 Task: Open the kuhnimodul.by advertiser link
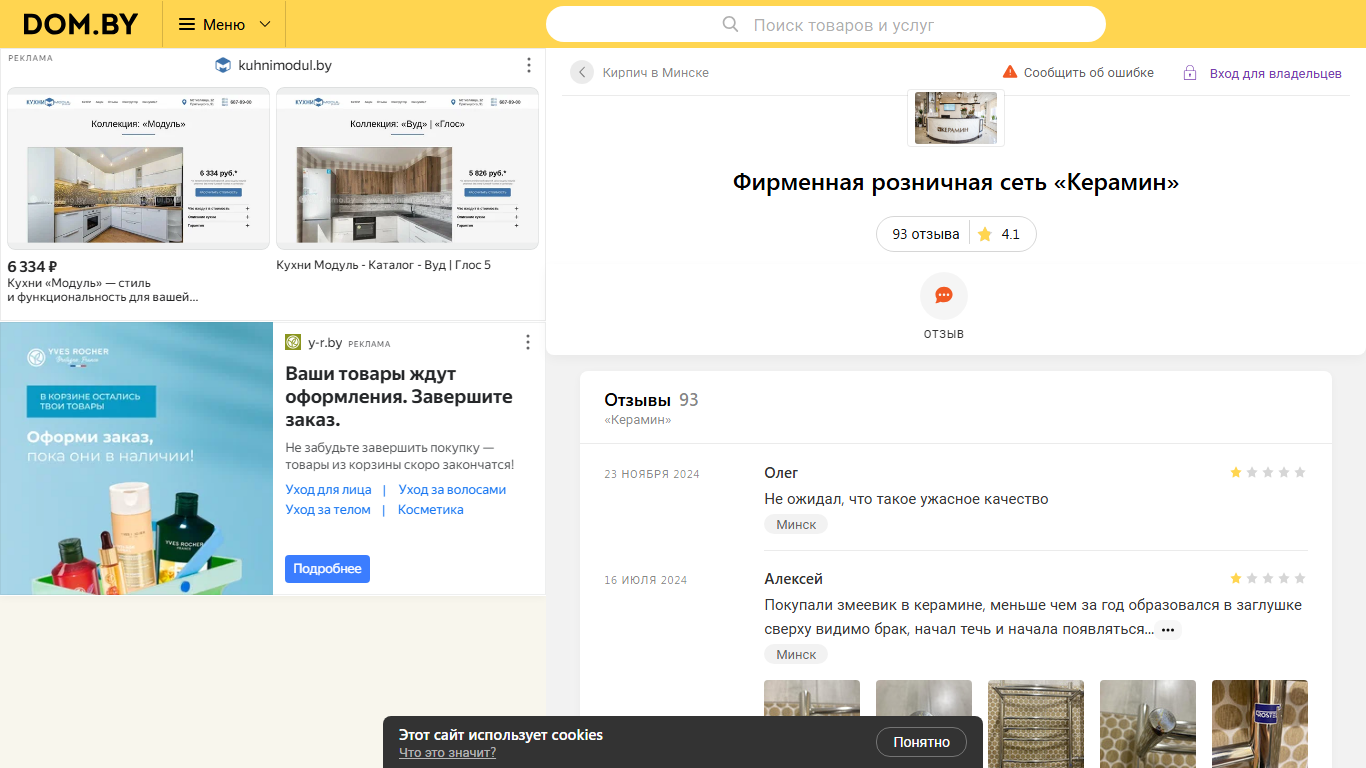285,65
